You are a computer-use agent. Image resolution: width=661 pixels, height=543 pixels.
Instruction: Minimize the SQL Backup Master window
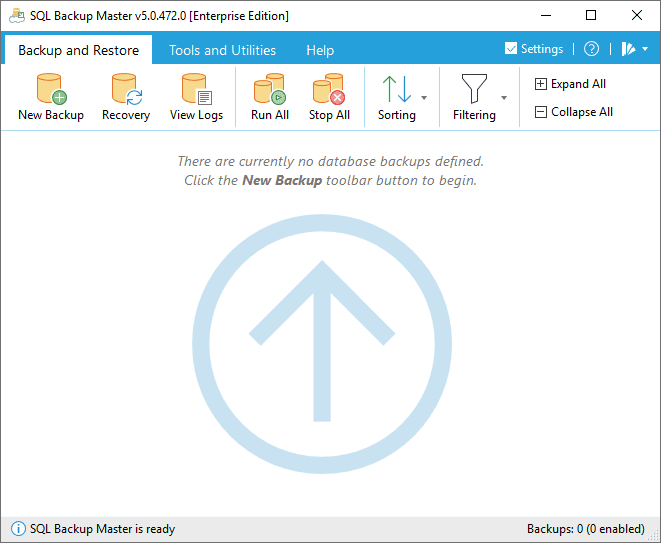click(546, 16)
